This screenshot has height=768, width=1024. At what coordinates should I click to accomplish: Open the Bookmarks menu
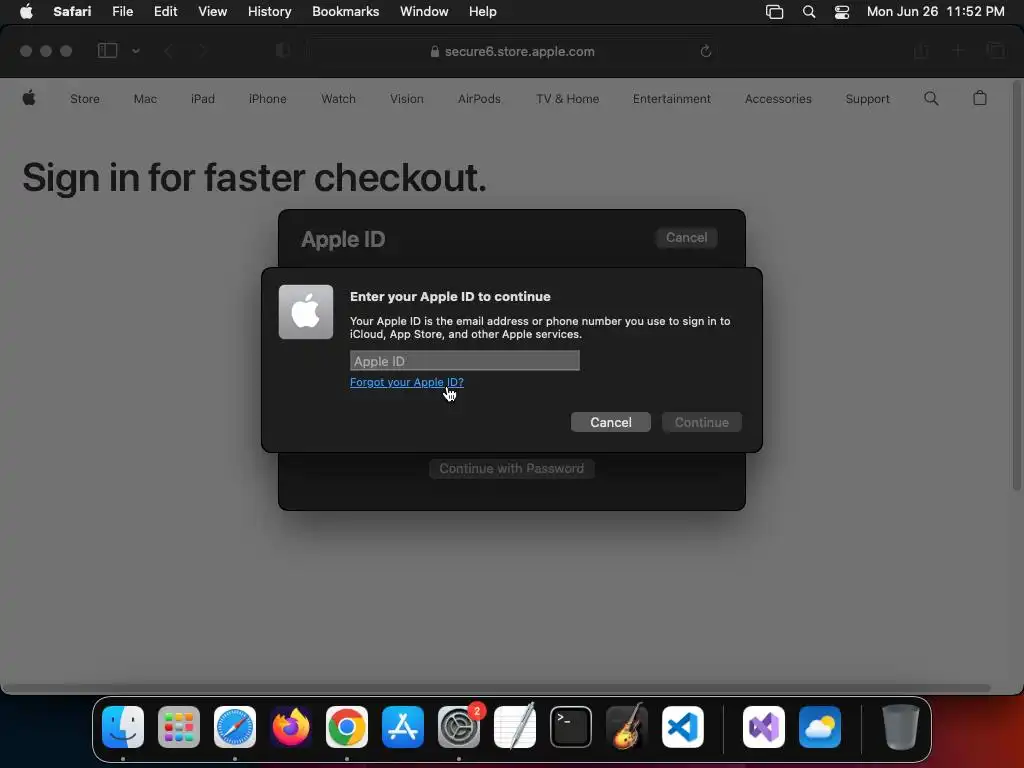click(345, 11)
